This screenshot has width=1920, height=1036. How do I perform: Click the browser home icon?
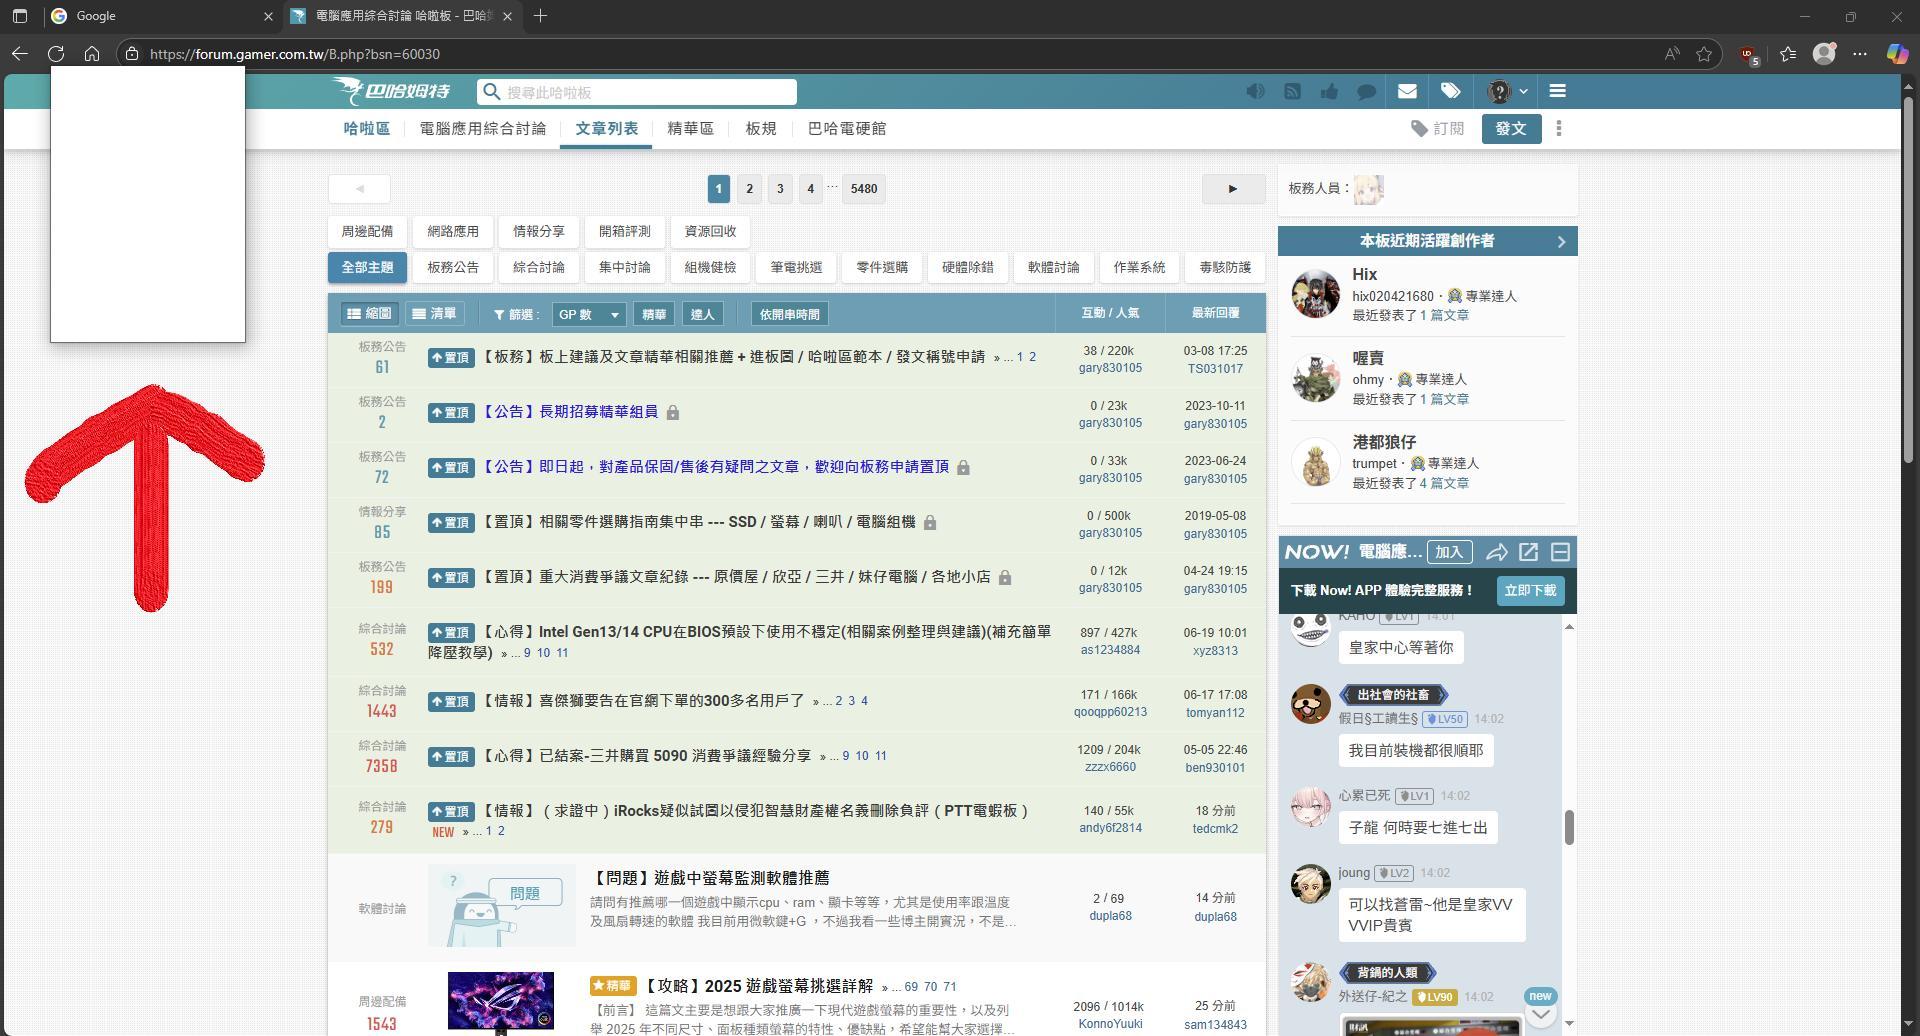tap(92, 54)
